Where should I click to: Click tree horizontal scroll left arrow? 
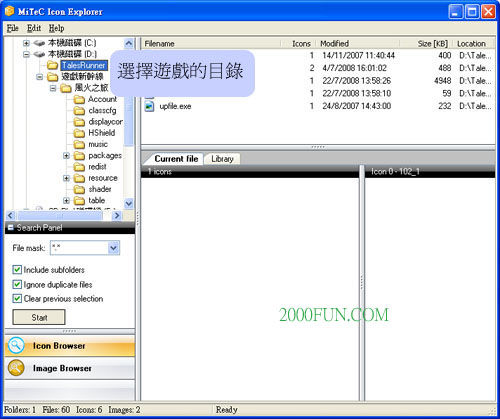click(10, 216)
